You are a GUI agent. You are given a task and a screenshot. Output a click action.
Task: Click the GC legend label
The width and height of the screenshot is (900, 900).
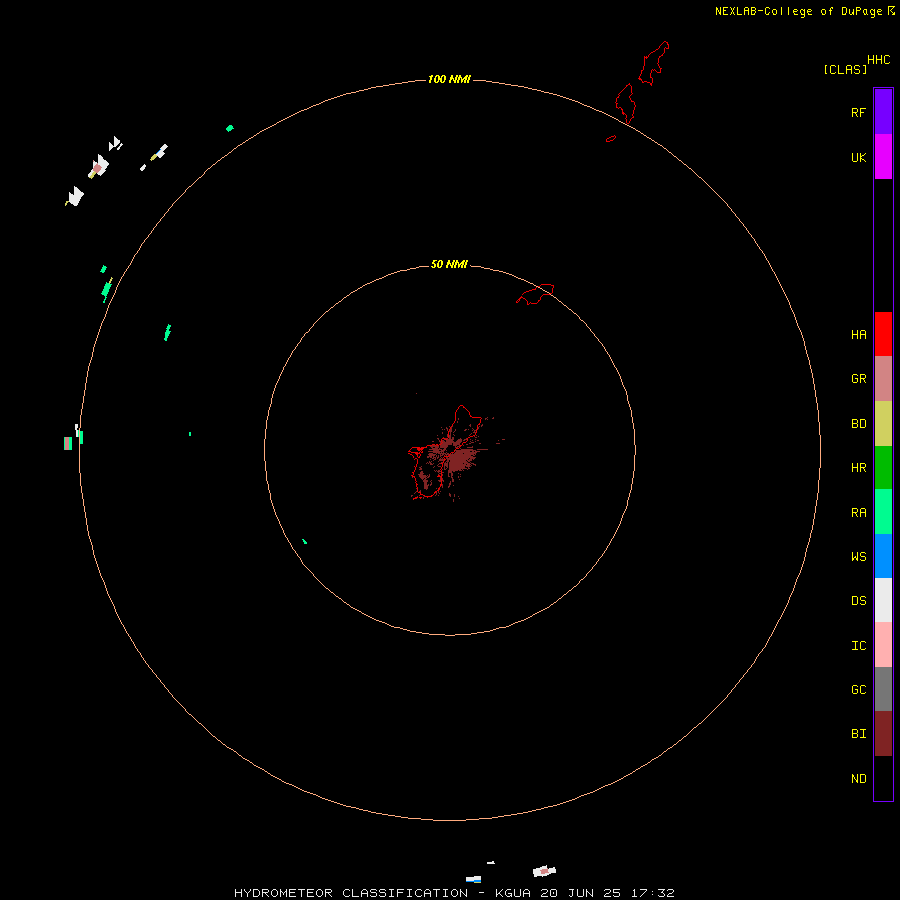(858, 690)
